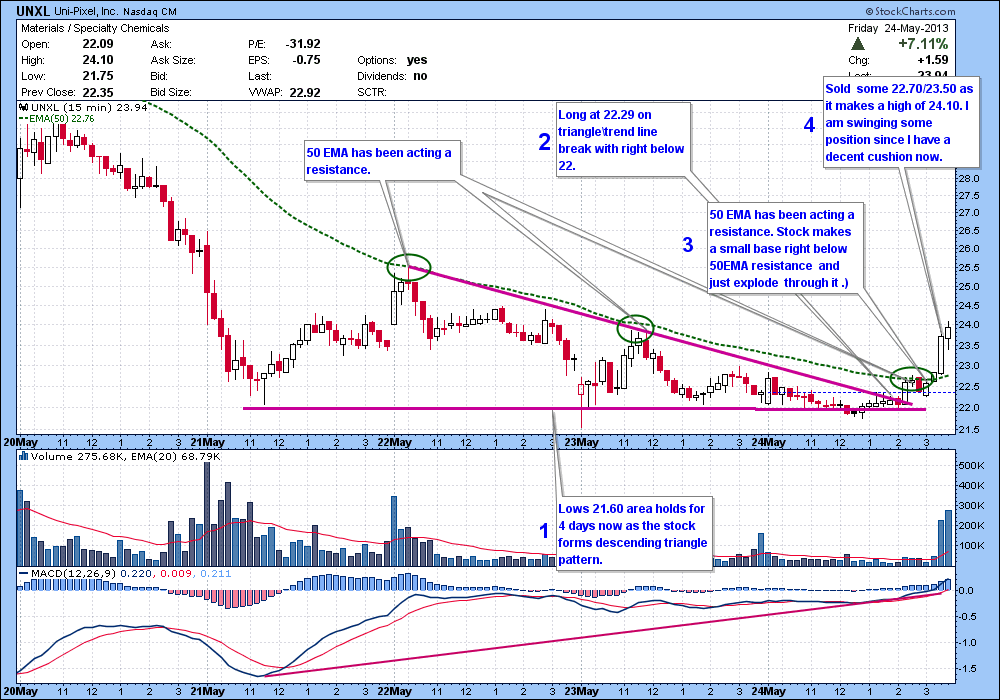The height and width of the screenshot is (700, 1000).
Task: Click the -1.5 MACD axis label
Action: point(969,668)
